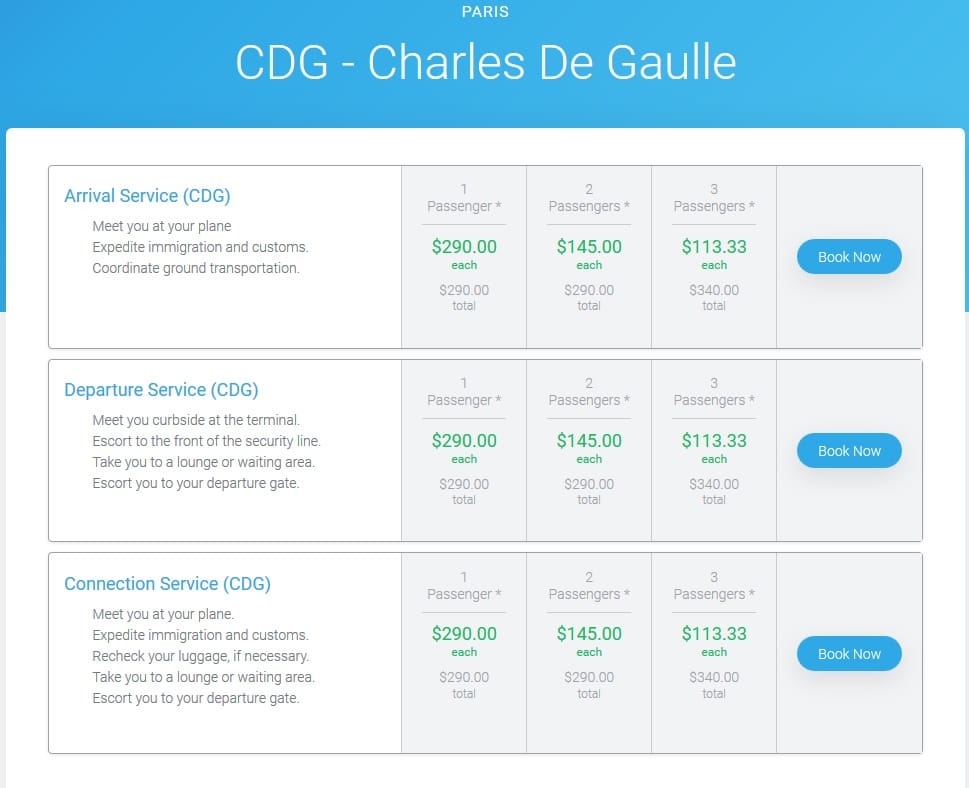Select 1 Passenger price for Departure Service
This screenshot has height=788, width=969.
coord(464,441)
